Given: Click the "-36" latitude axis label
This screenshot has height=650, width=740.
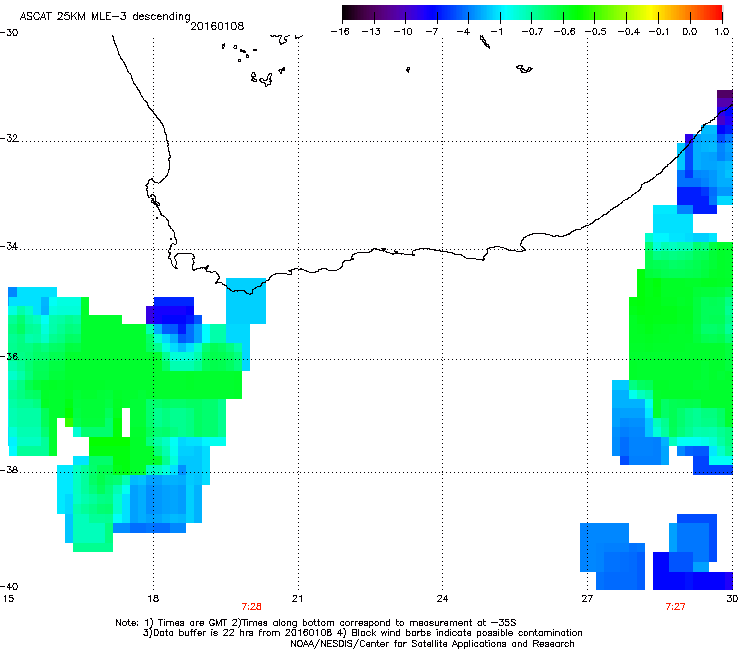Looking at the screenshot, I should point(9,356).
